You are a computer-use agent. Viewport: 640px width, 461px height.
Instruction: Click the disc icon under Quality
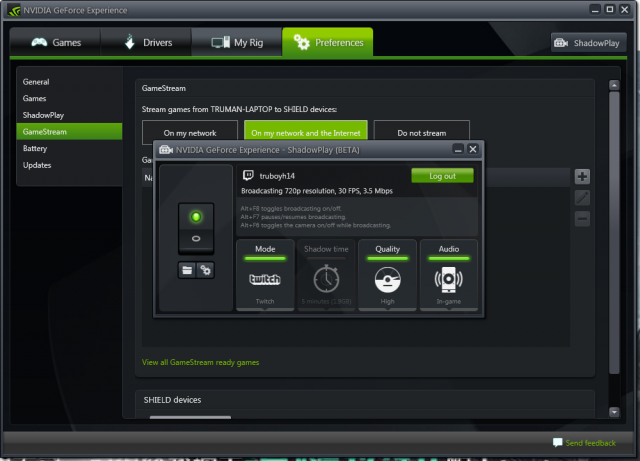click(x=387, y=280)
